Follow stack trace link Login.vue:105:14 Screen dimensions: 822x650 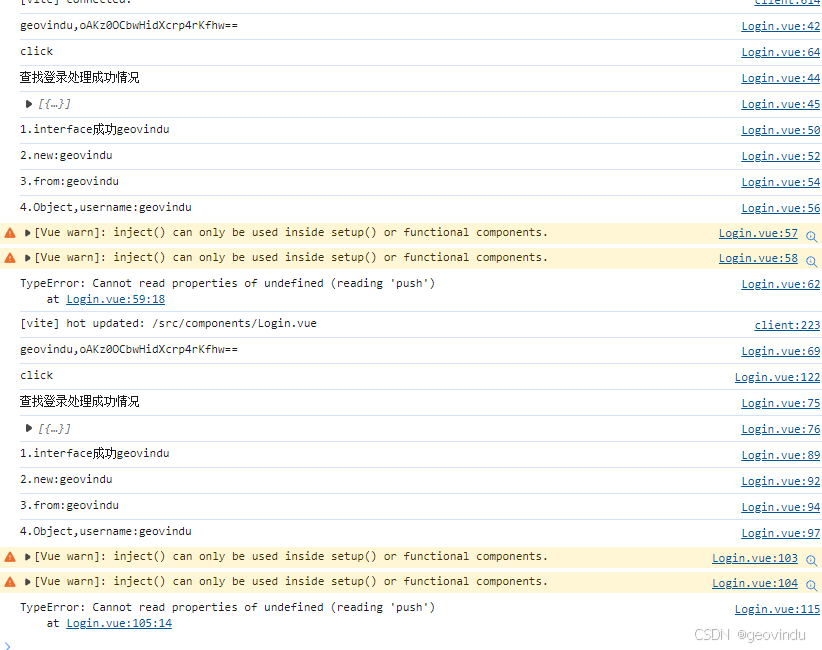(119, 623)
